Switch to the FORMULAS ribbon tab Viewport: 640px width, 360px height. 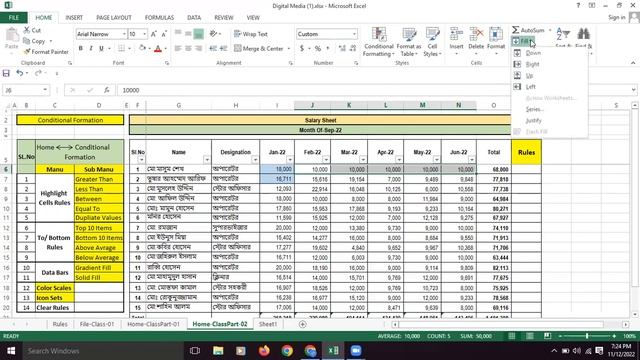click(x=159, y=18)
